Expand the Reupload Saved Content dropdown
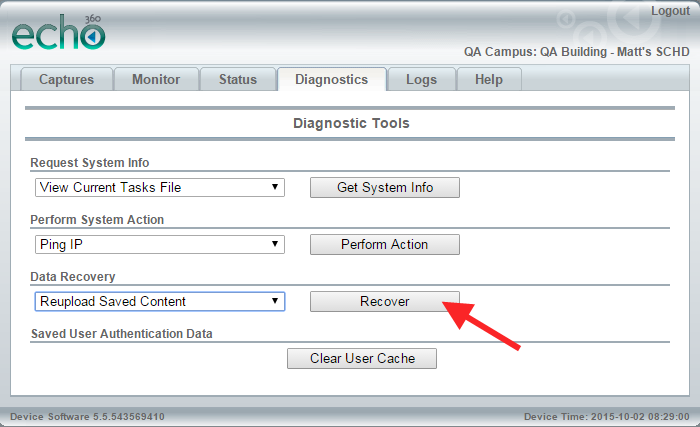The width and height of the screenshot is (700, 427). [160, 301]
